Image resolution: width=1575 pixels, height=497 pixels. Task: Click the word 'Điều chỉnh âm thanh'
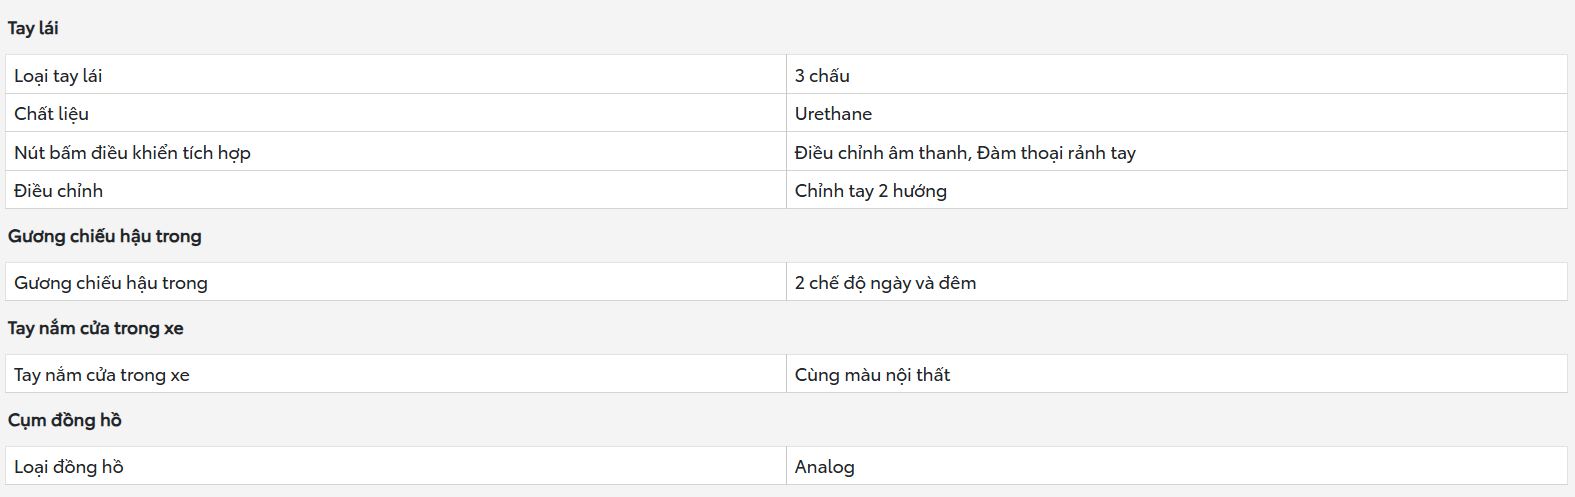pyautogui.click(x=881, y=153)
